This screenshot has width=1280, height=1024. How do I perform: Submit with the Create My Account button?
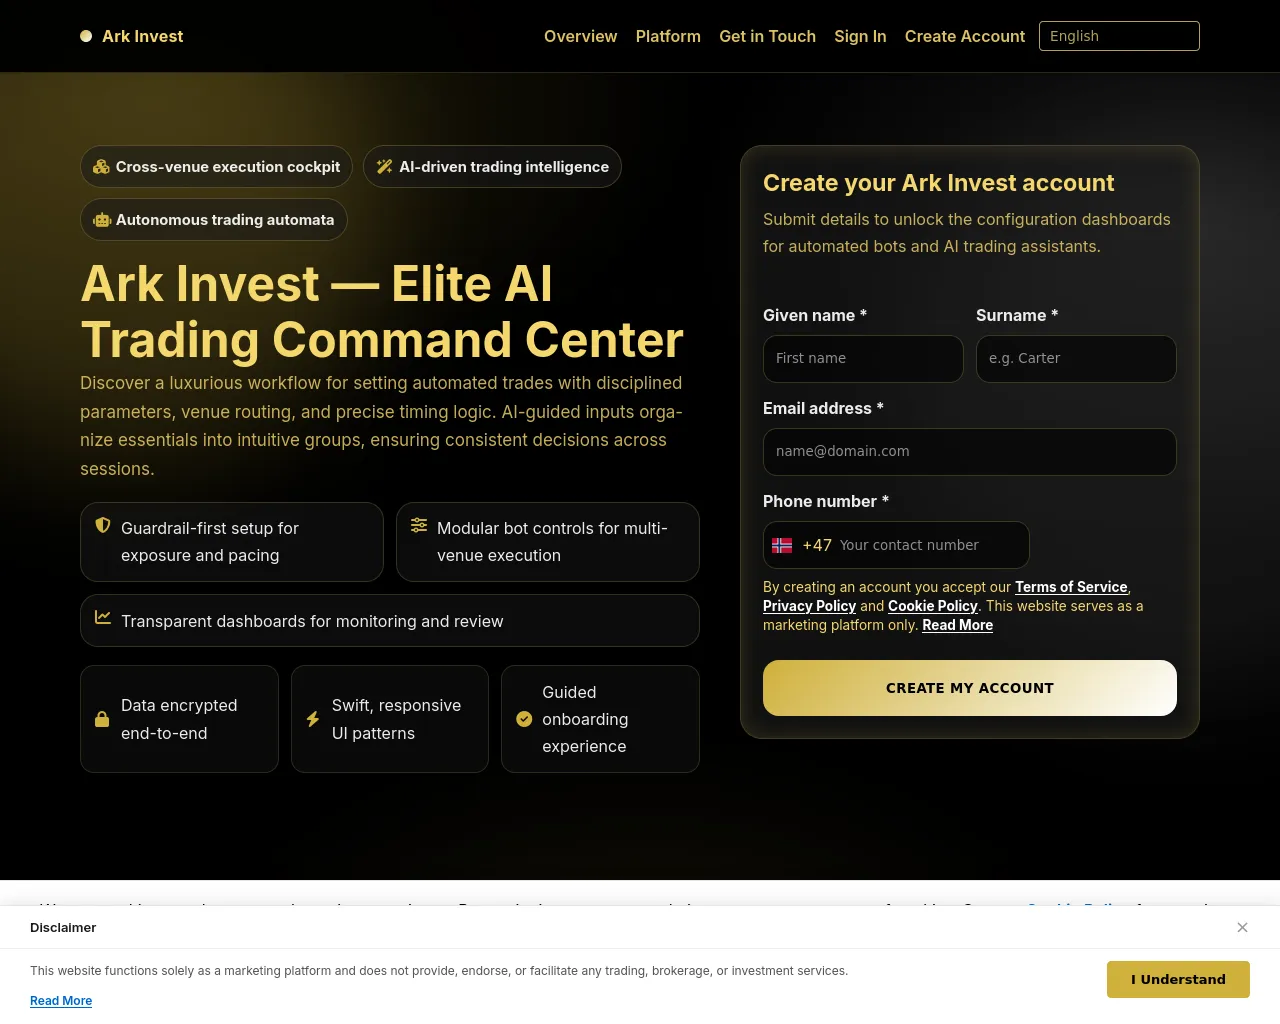click(970, 688)
